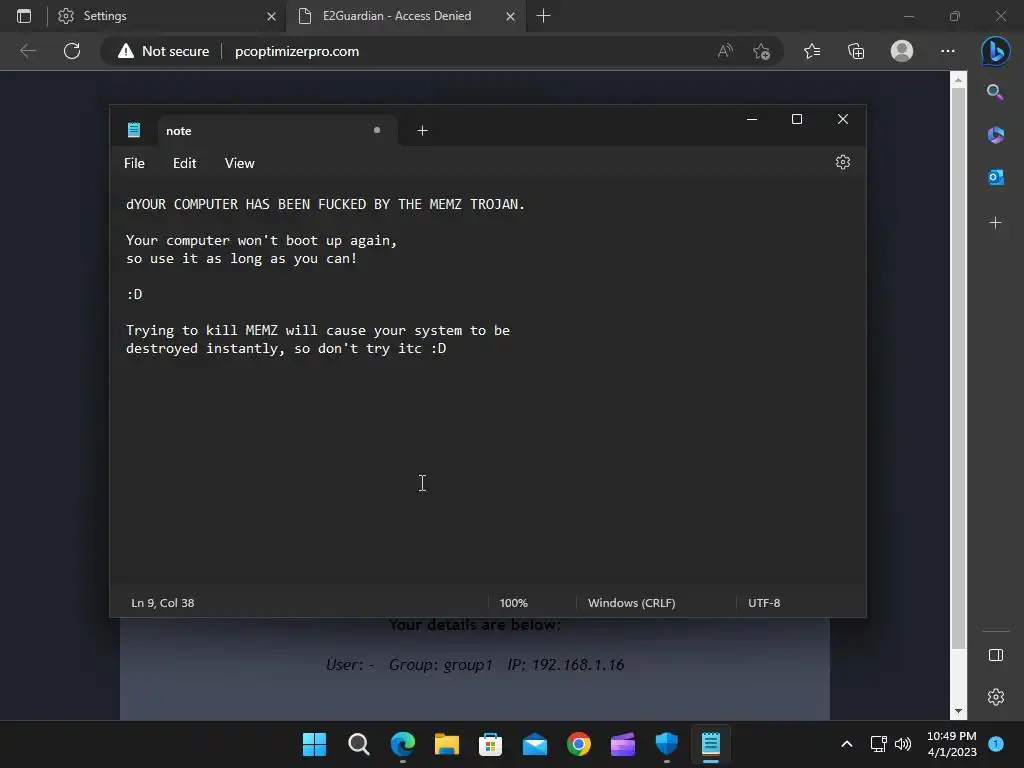Viewport: 1024px width, 768px height.
Task: Open Edge sidebar settings gear
Action: point(995,697)
